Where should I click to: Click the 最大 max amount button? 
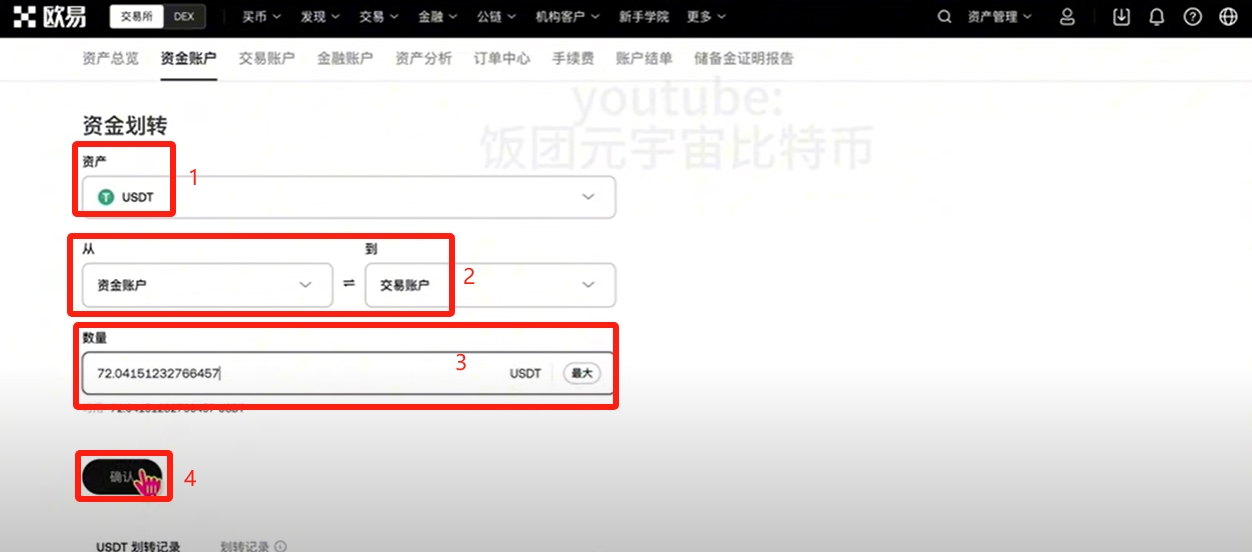coord(582,373)
